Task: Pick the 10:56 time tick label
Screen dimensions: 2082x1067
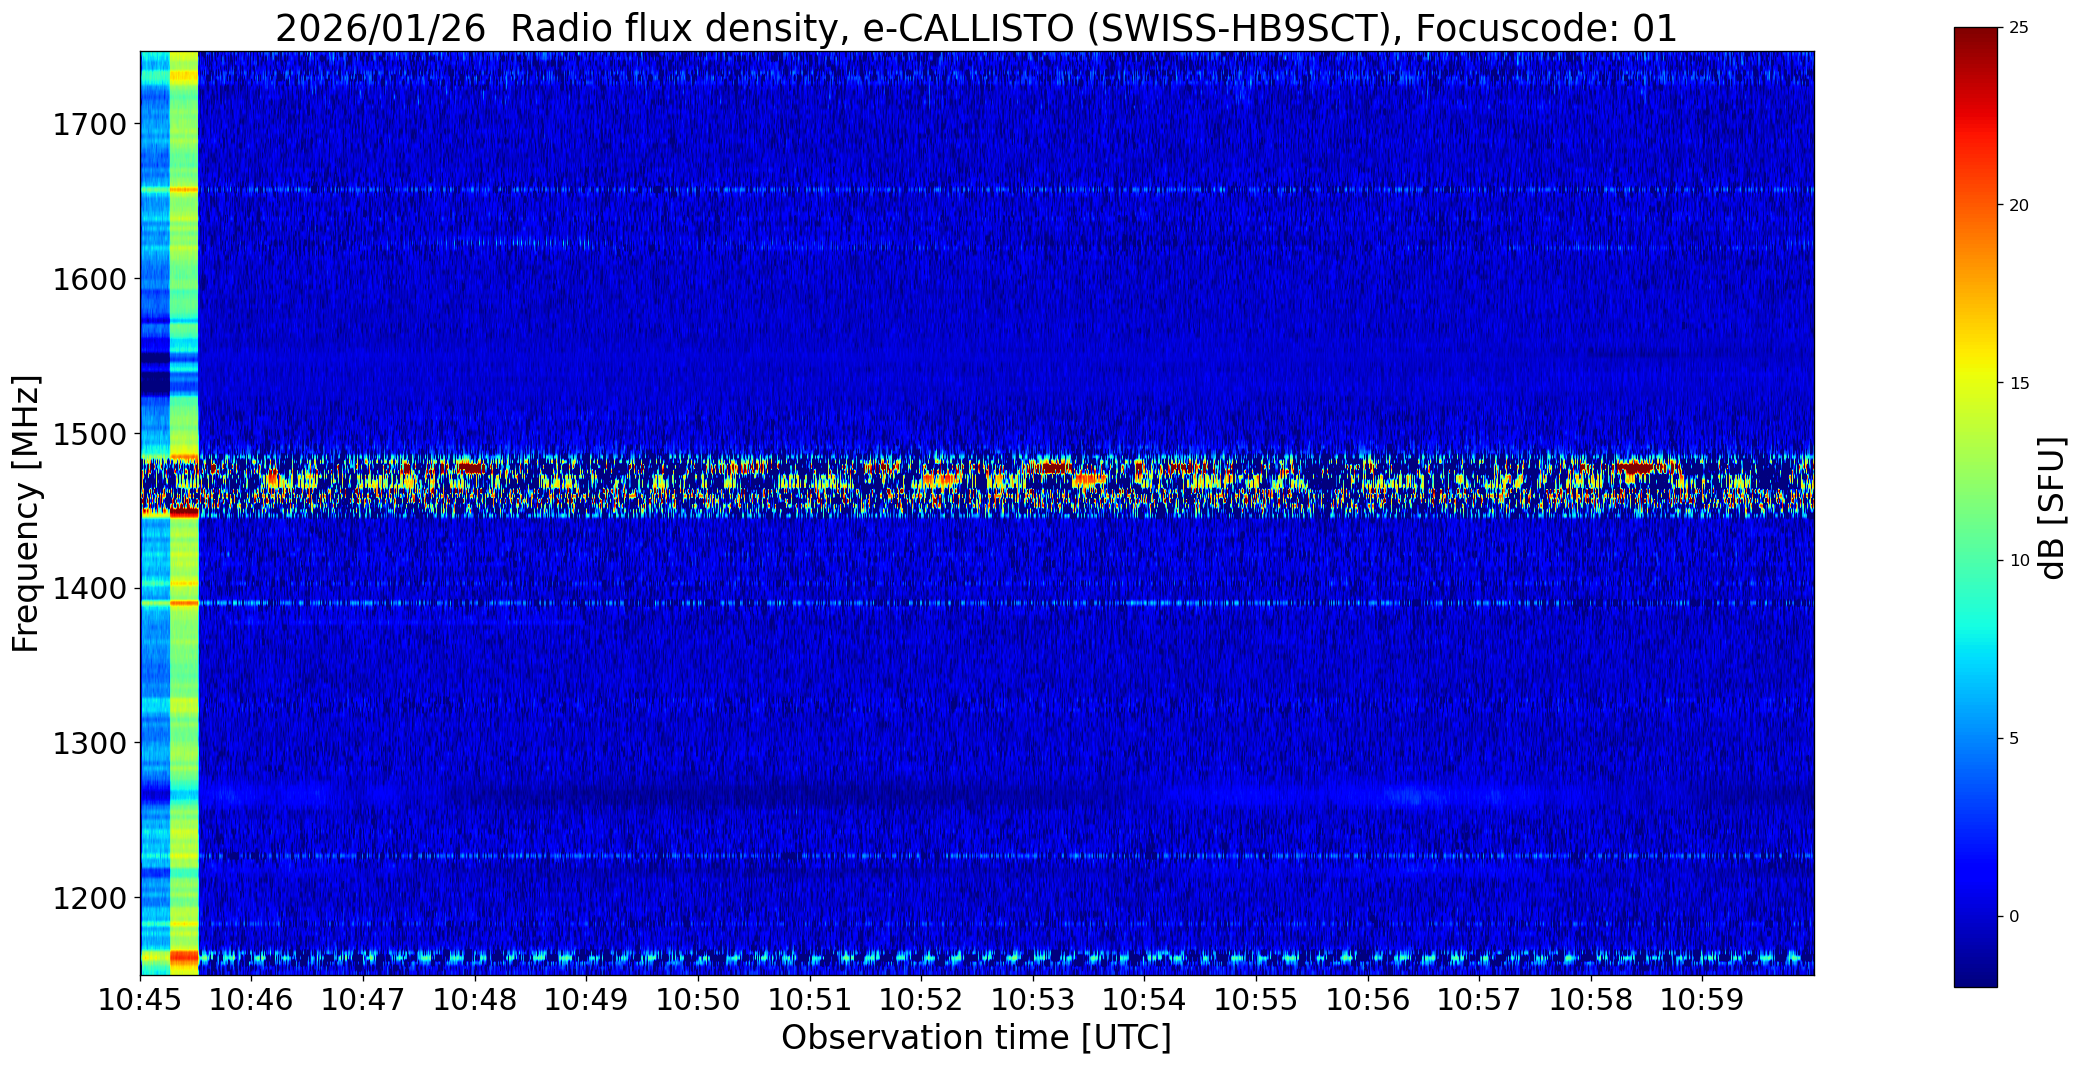Action: tap(1367, 999)
